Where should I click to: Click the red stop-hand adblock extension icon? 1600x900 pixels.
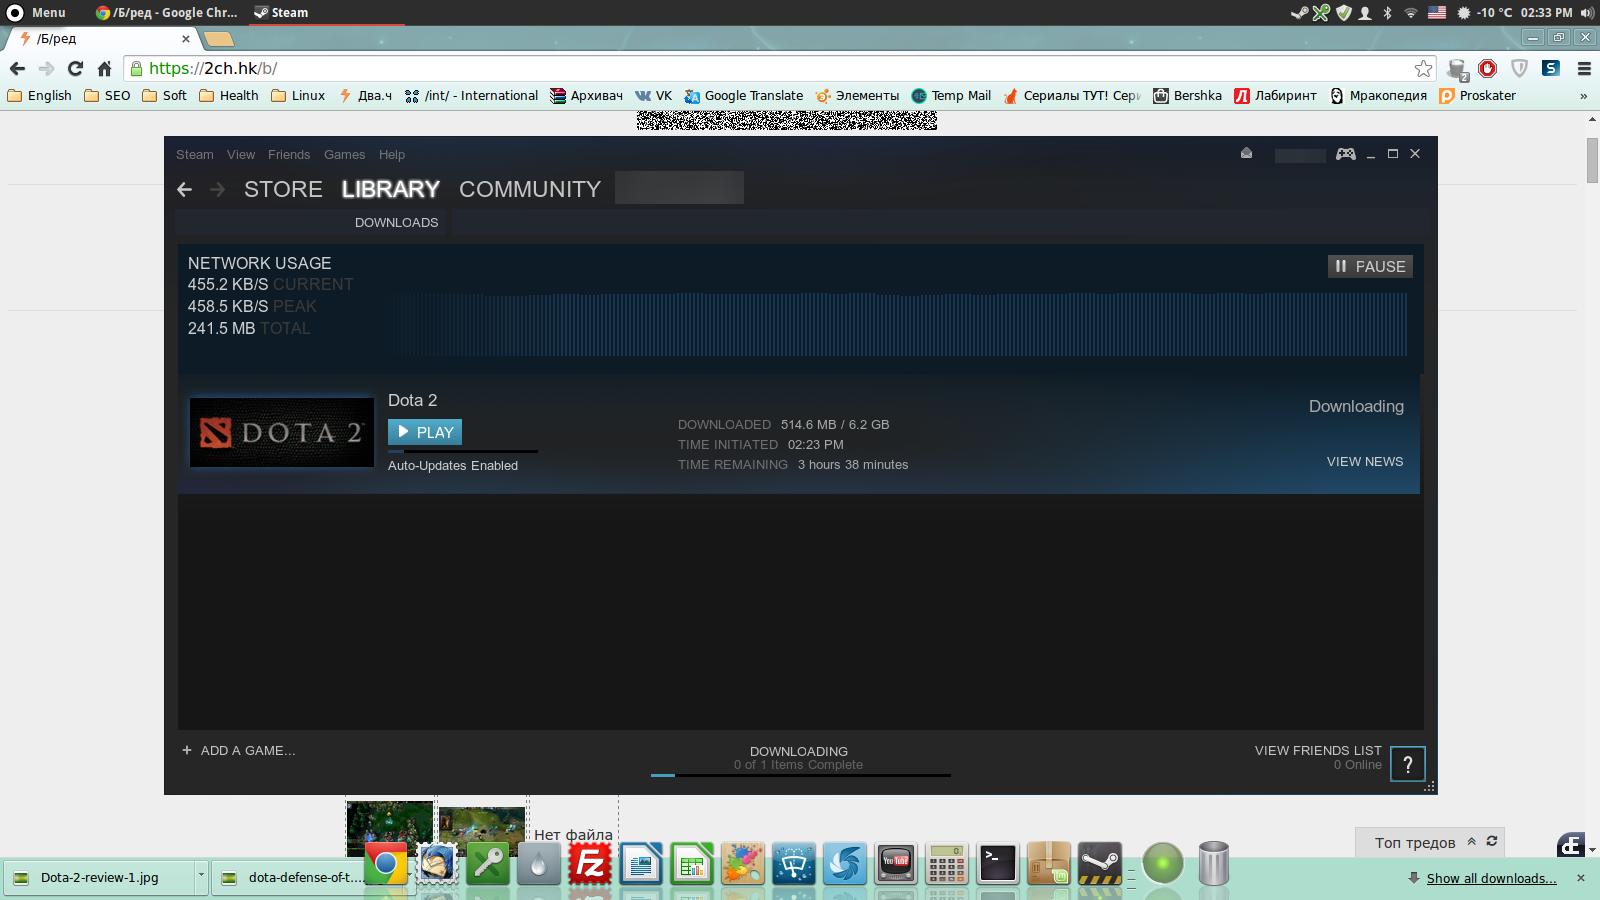[1487, 68]
